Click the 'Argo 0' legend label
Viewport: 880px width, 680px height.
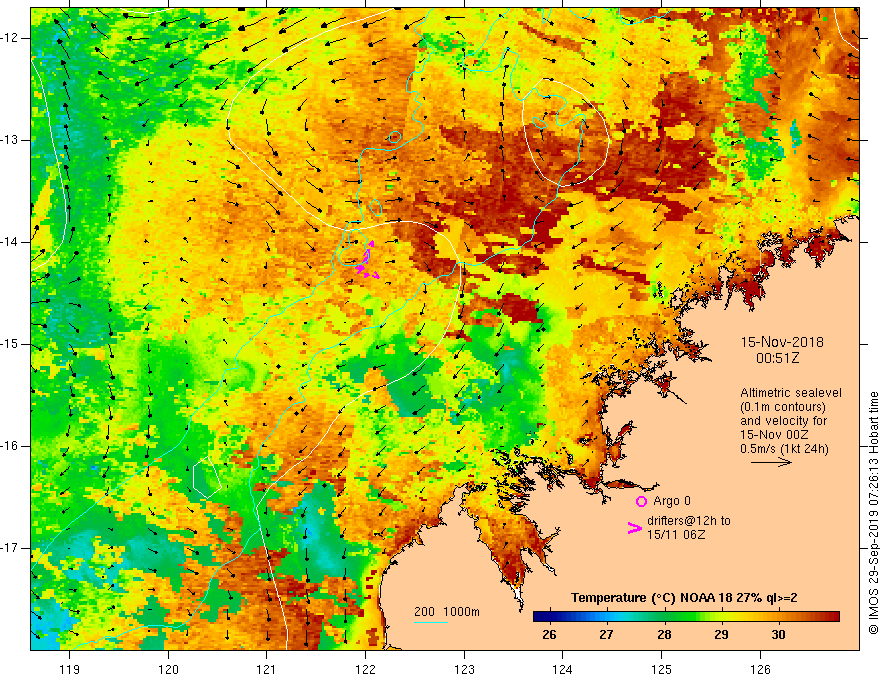672,501
